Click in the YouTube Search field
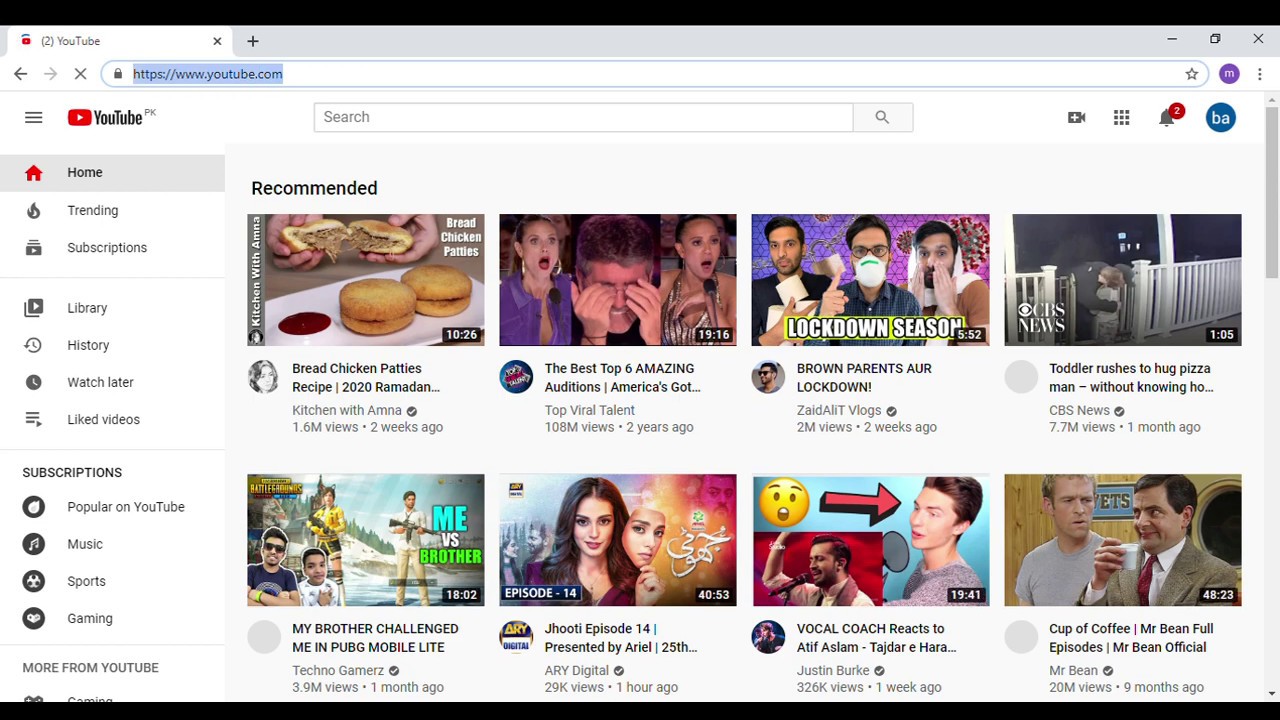This screenshot has height=720, width=1280. [583, 117]
